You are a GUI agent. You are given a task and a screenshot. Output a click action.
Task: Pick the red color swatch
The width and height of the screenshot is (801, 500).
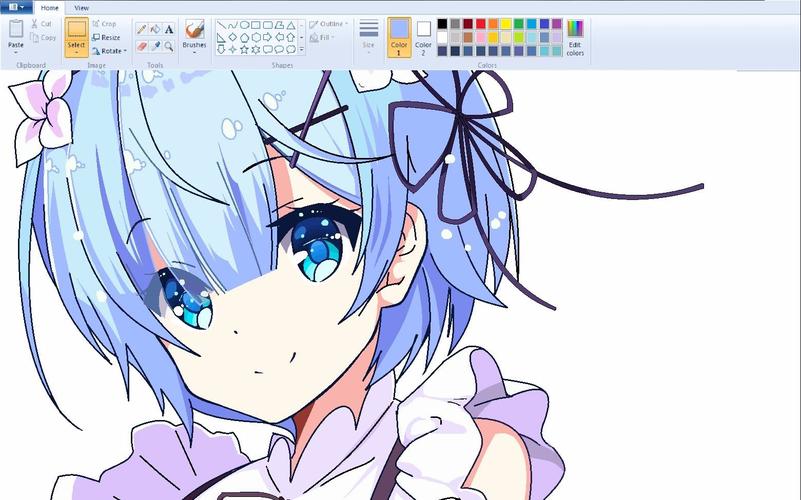pyautogui.click(x=480, y=23)
